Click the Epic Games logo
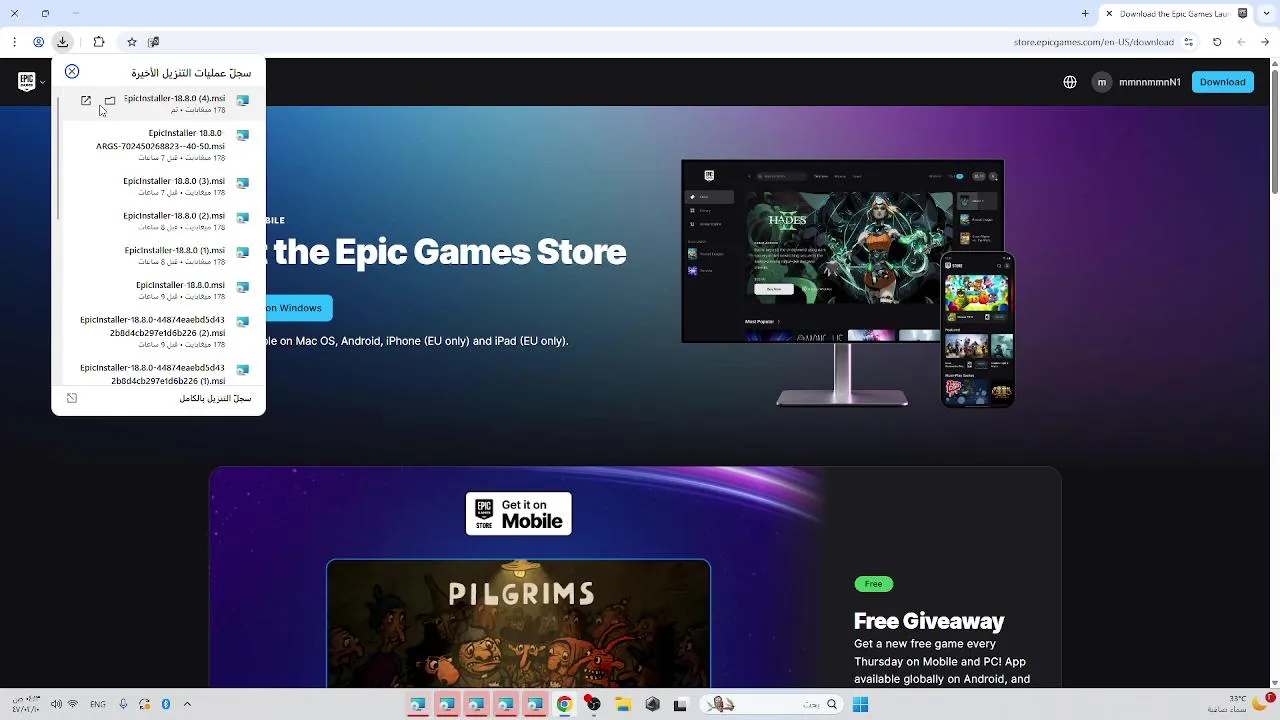Screen dimensions: 1280x720 27,82
